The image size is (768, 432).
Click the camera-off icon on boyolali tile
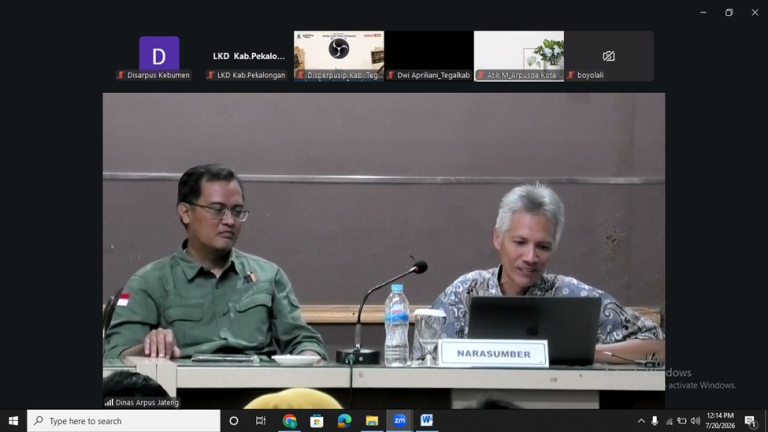tap(609, 56)
